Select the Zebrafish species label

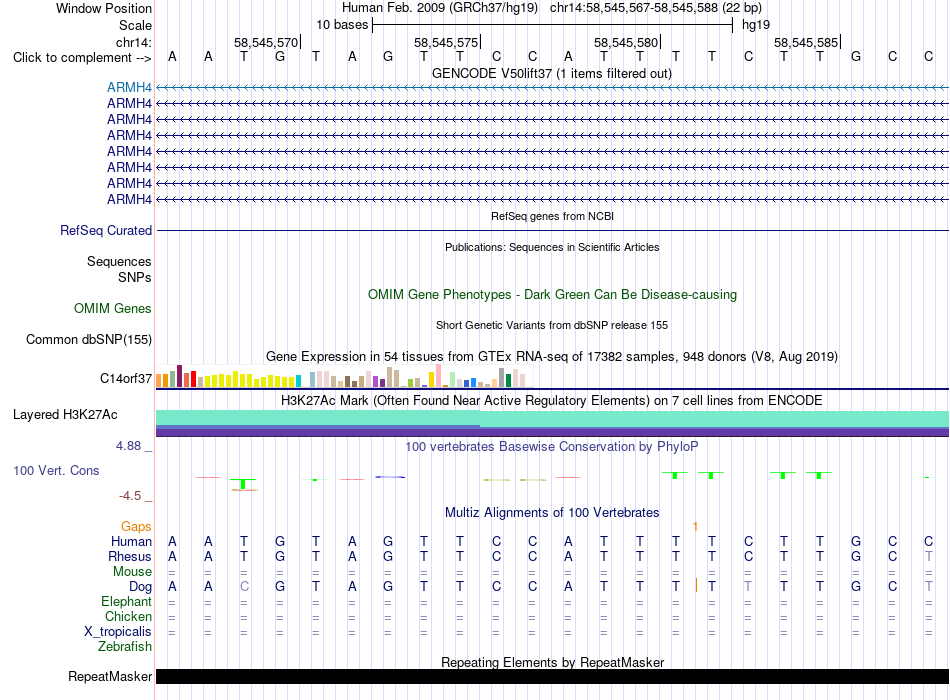[x=125, y=647]
